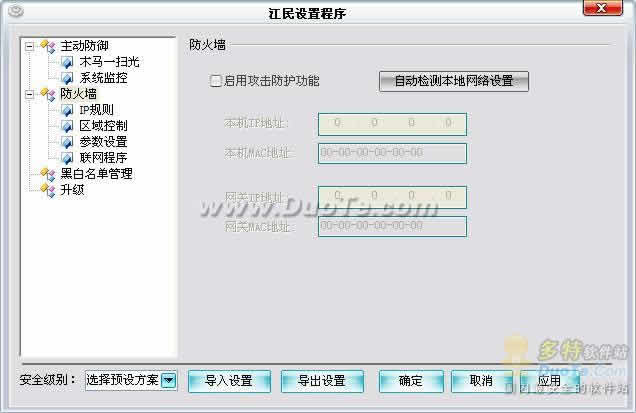Image resolution: width=636 pixels, height=413 pixels.
Task: Open the 选择预设方案 dropdown arrow
Action: [169, 381]
